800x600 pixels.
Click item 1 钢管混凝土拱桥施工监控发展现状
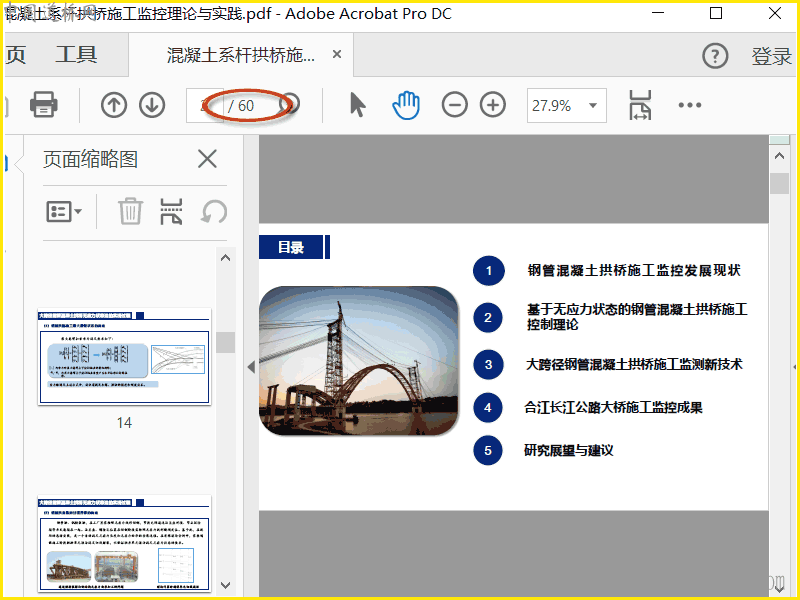(634, 270)
